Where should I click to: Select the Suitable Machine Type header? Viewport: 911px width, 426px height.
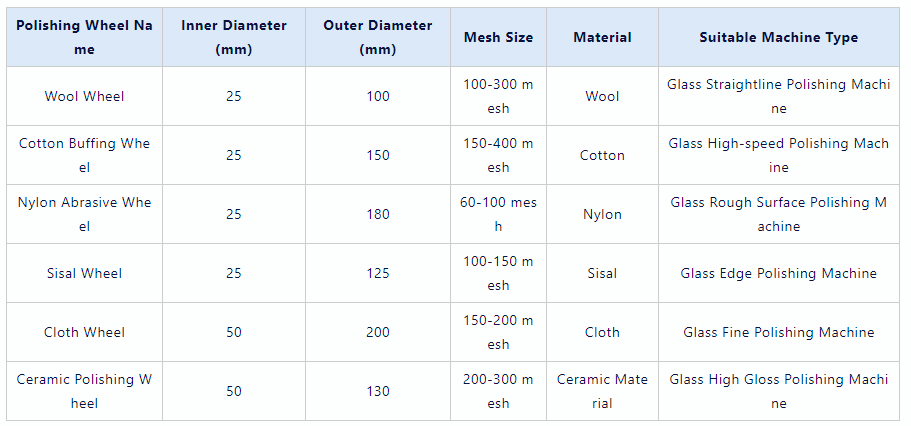click(x=778, y=38)
